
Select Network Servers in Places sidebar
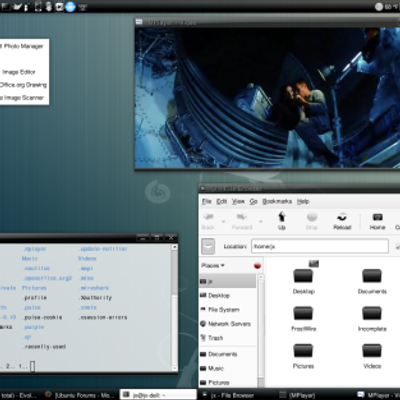(x=225, y=324)
